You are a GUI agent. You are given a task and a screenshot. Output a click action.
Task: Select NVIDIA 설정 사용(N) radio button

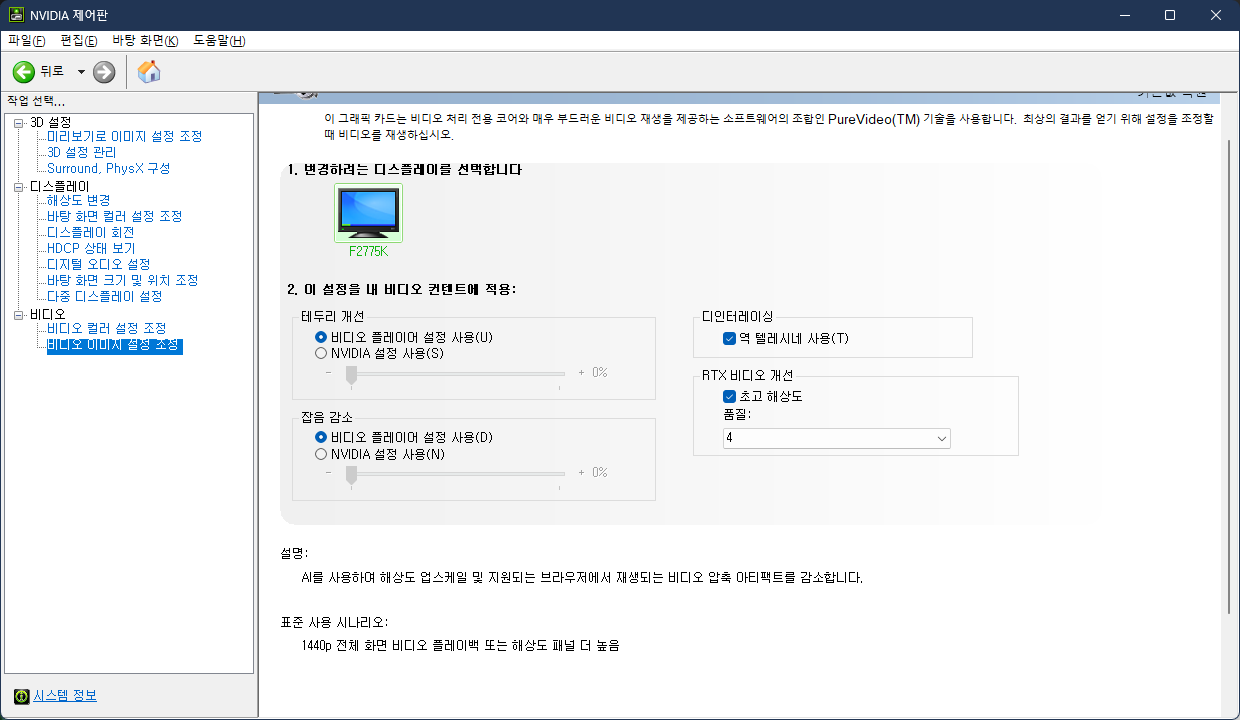coord(380,453)
